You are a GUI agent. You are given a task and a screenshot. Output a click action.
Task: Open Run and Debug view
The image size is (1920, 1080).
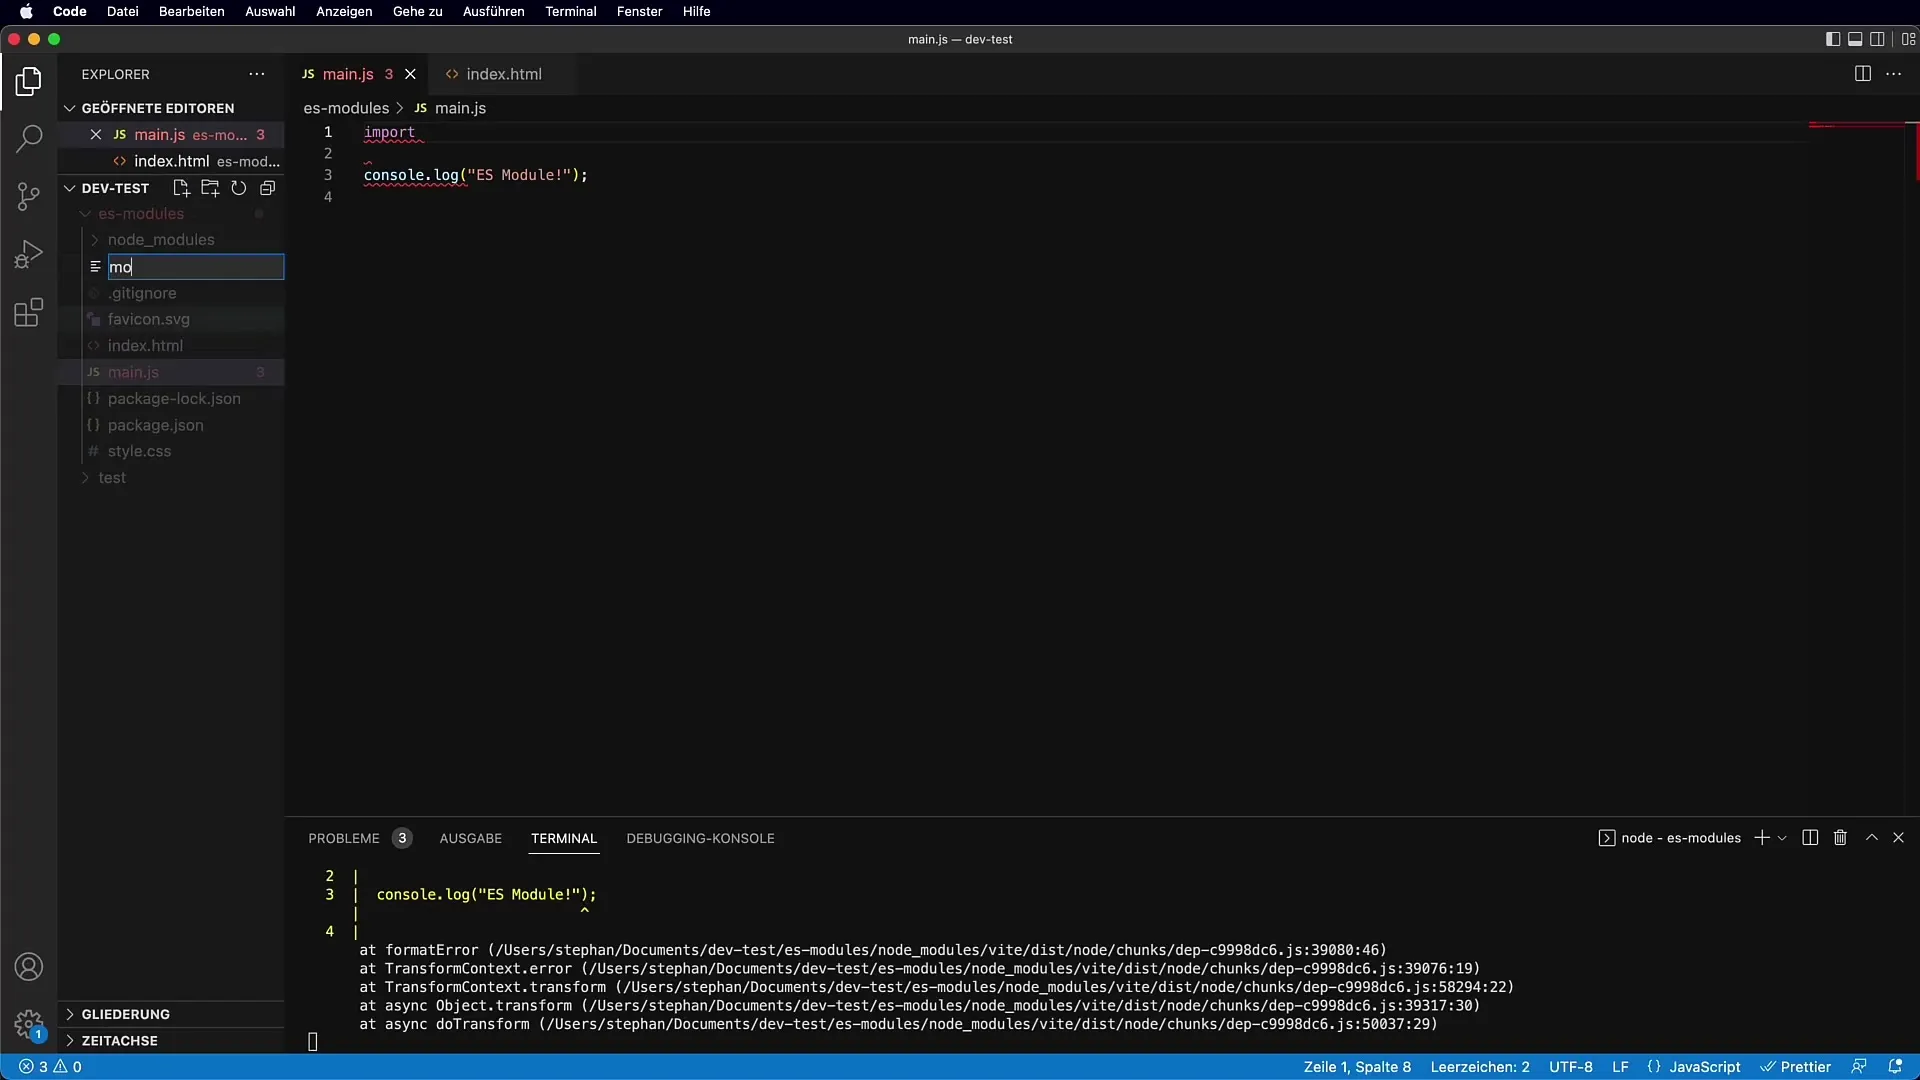(29, 254)
